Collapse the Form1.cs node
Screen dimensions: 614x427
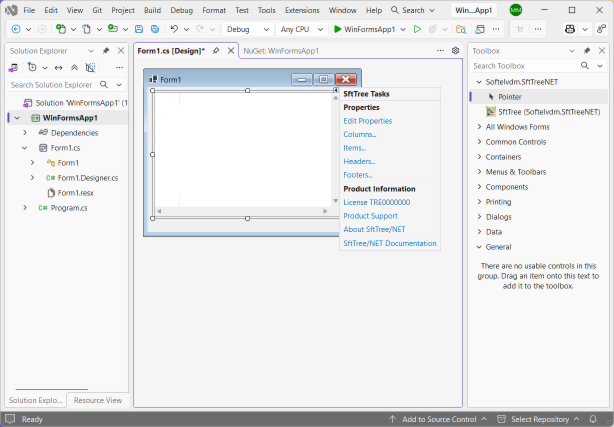point(25,148)
